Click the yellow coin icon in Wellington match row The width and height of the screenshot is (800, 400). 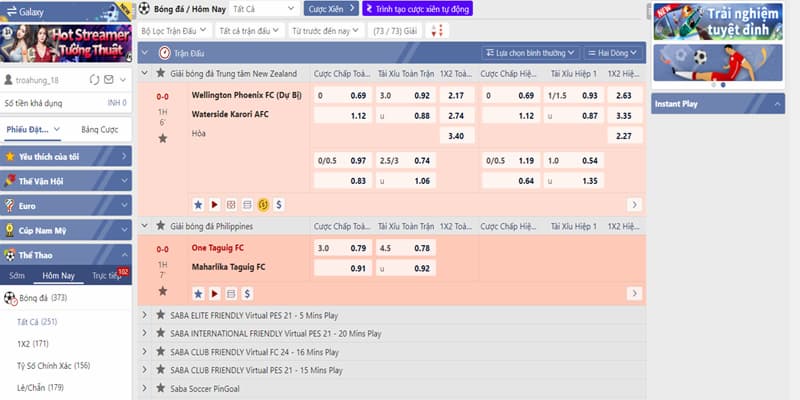tap(263, 205)
